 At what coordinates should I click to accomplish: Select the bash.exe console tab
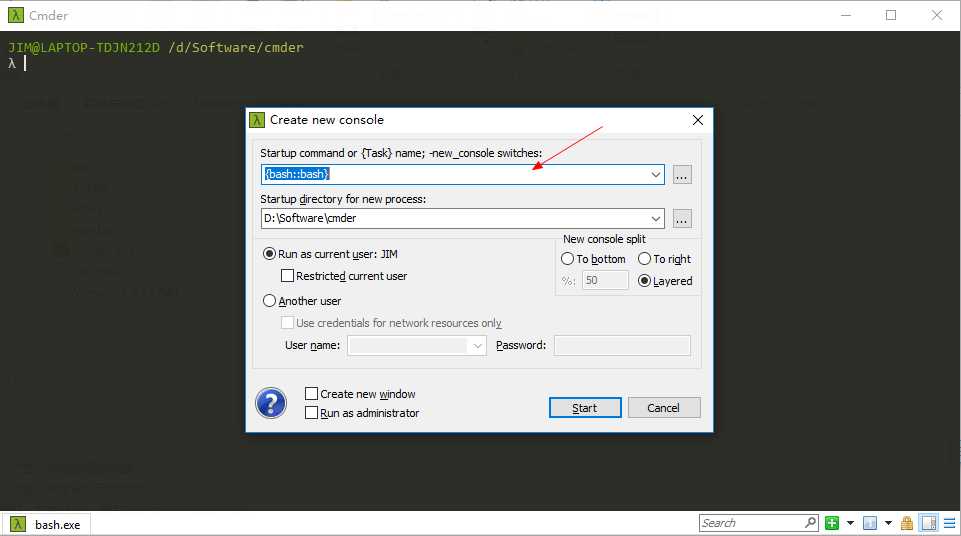pyautogui.click(x=47, y=524)
